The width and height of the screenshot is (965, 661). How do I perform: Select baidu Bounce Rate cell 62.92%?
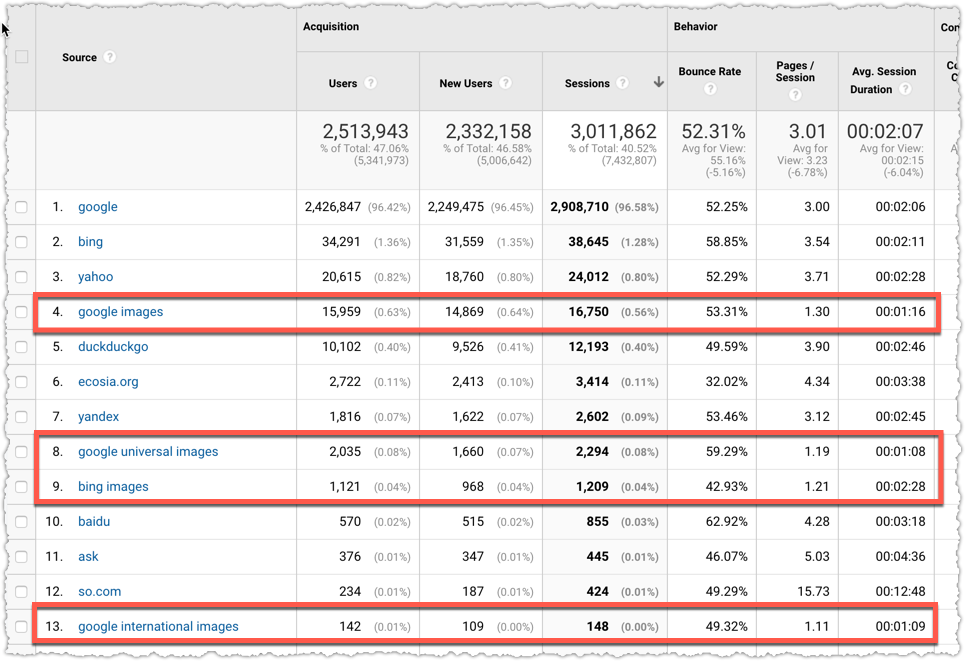point(727,522)
